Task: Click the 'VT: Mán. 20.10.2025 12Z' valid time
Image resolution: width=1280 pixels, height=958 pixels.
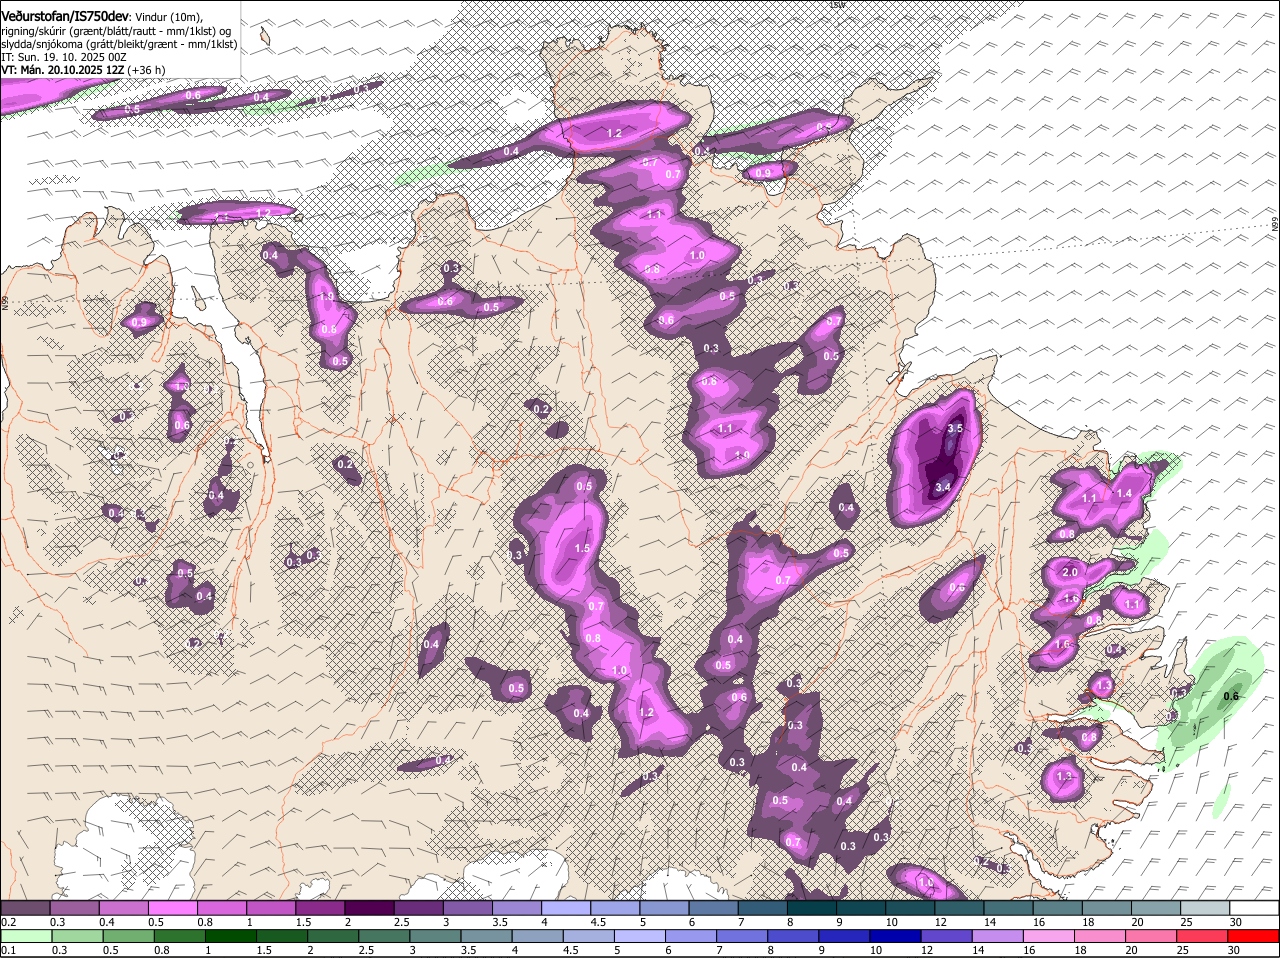Action: [63, 70]
